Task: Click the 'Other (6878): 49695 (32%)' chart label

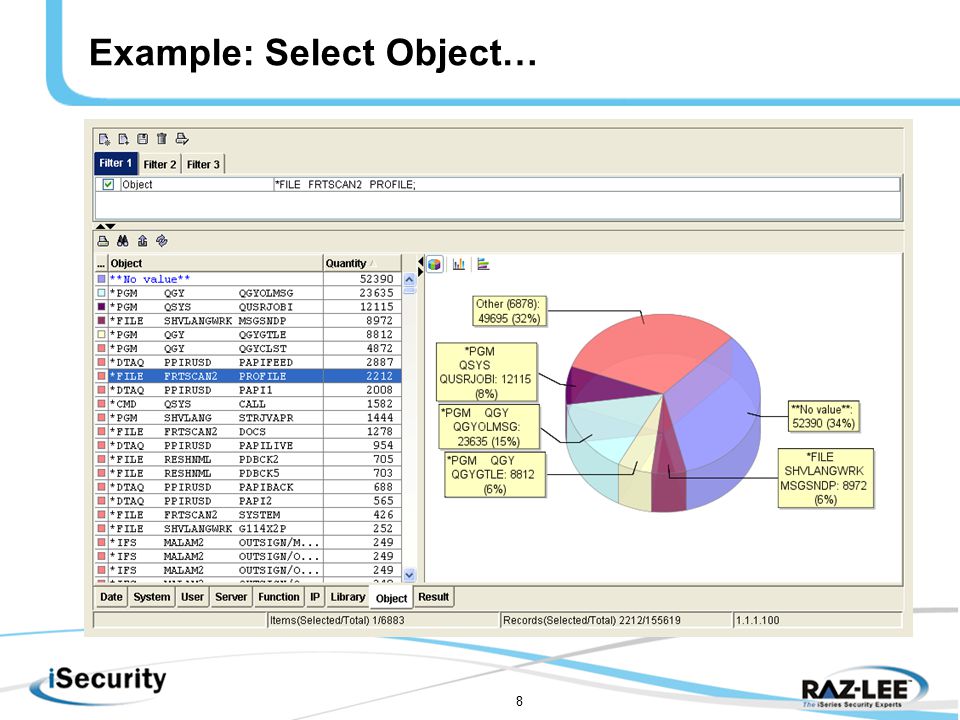Action: click(x=509, y=312)
